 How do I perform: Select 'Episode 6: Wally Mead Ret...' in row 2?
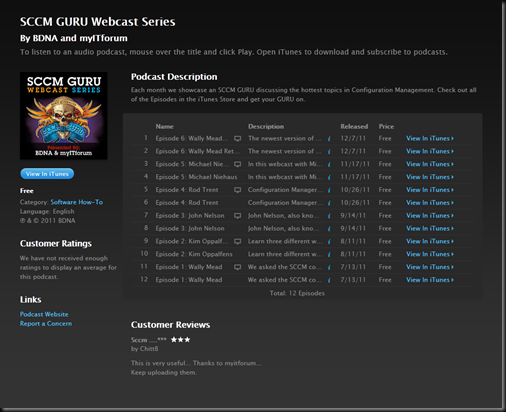197,151
